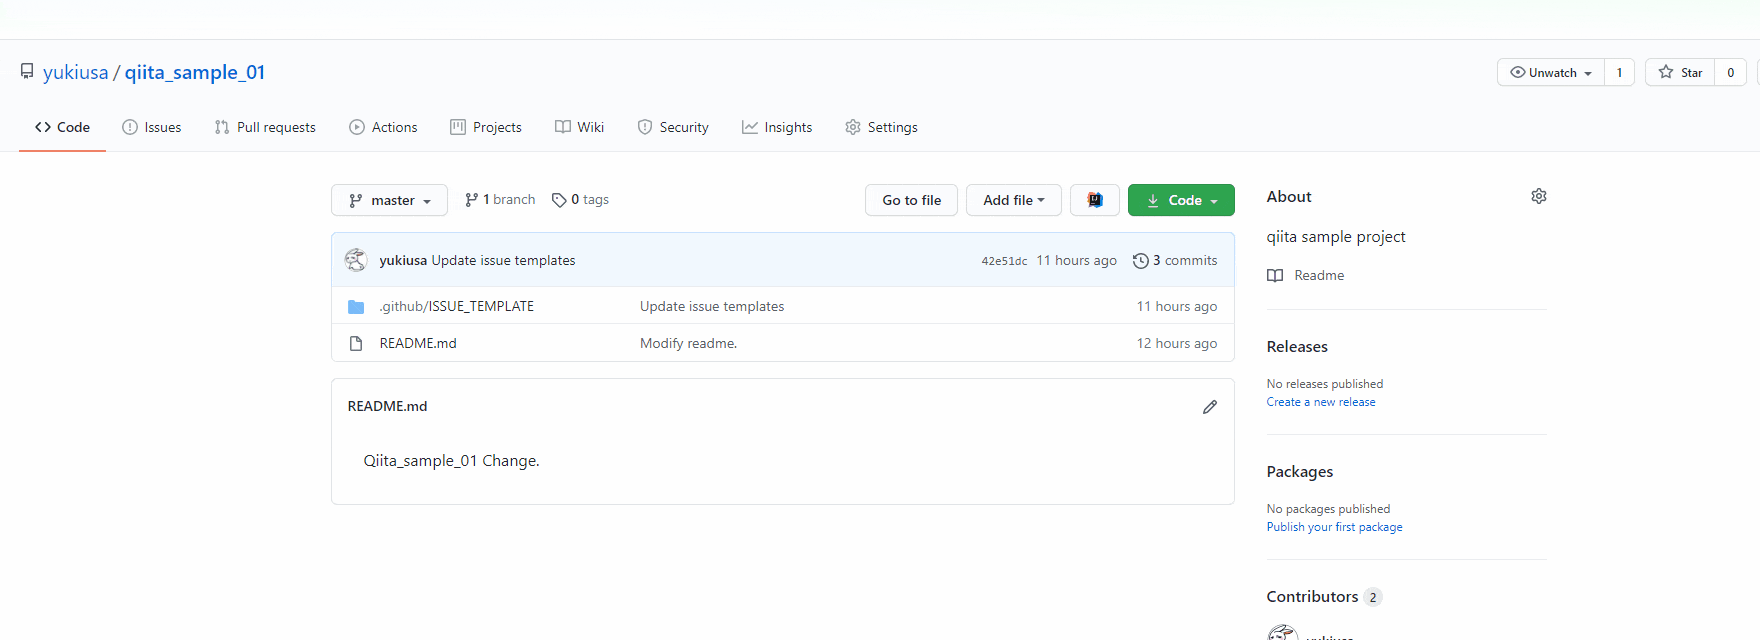Screen dimensions: 1760x640
Task: Click the repository icon beside yukiusa
Action: click(x=27, y=71)
